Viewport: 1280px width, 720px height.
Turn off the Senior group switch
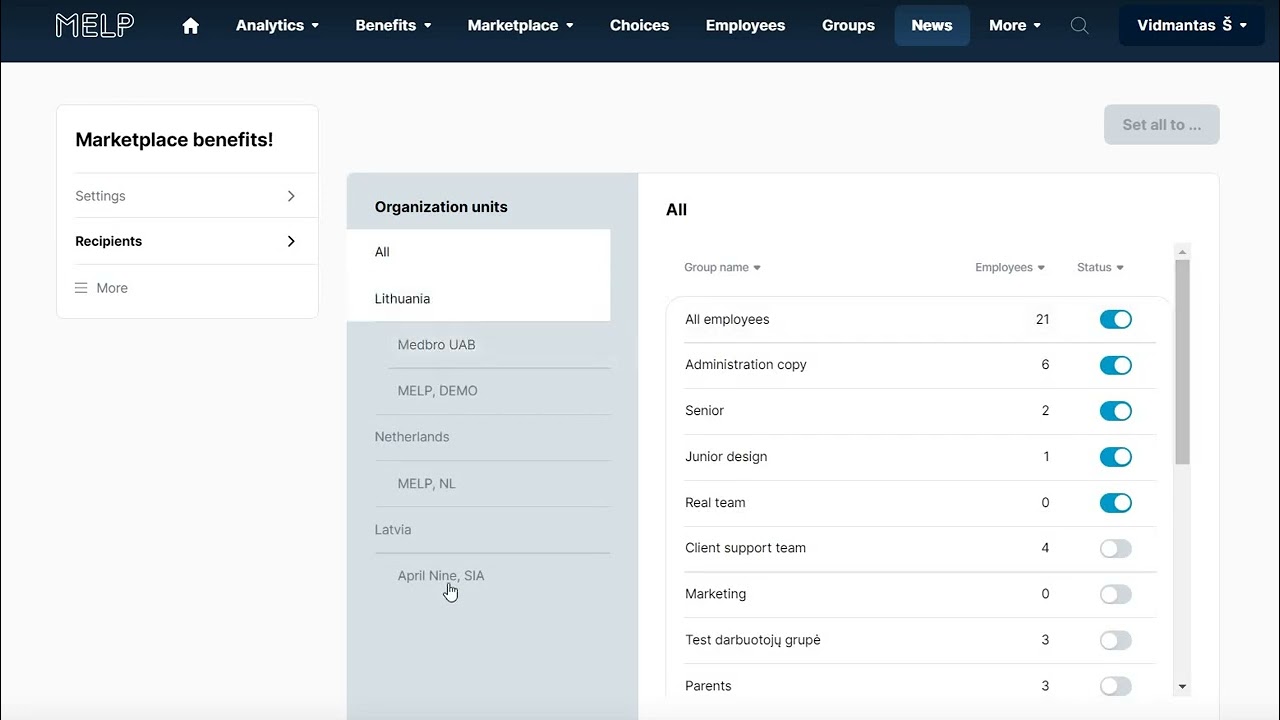pos(1115,411)
